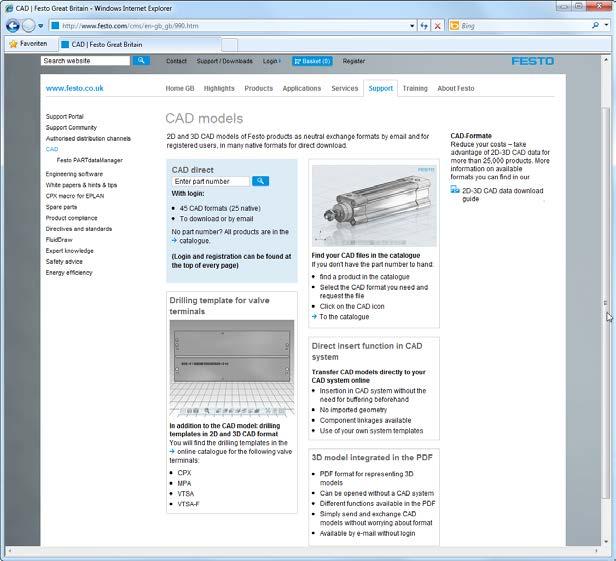The height and width of the screenshot is (561, 616).
Task: Click the Login link
Action: pos(271,61)
